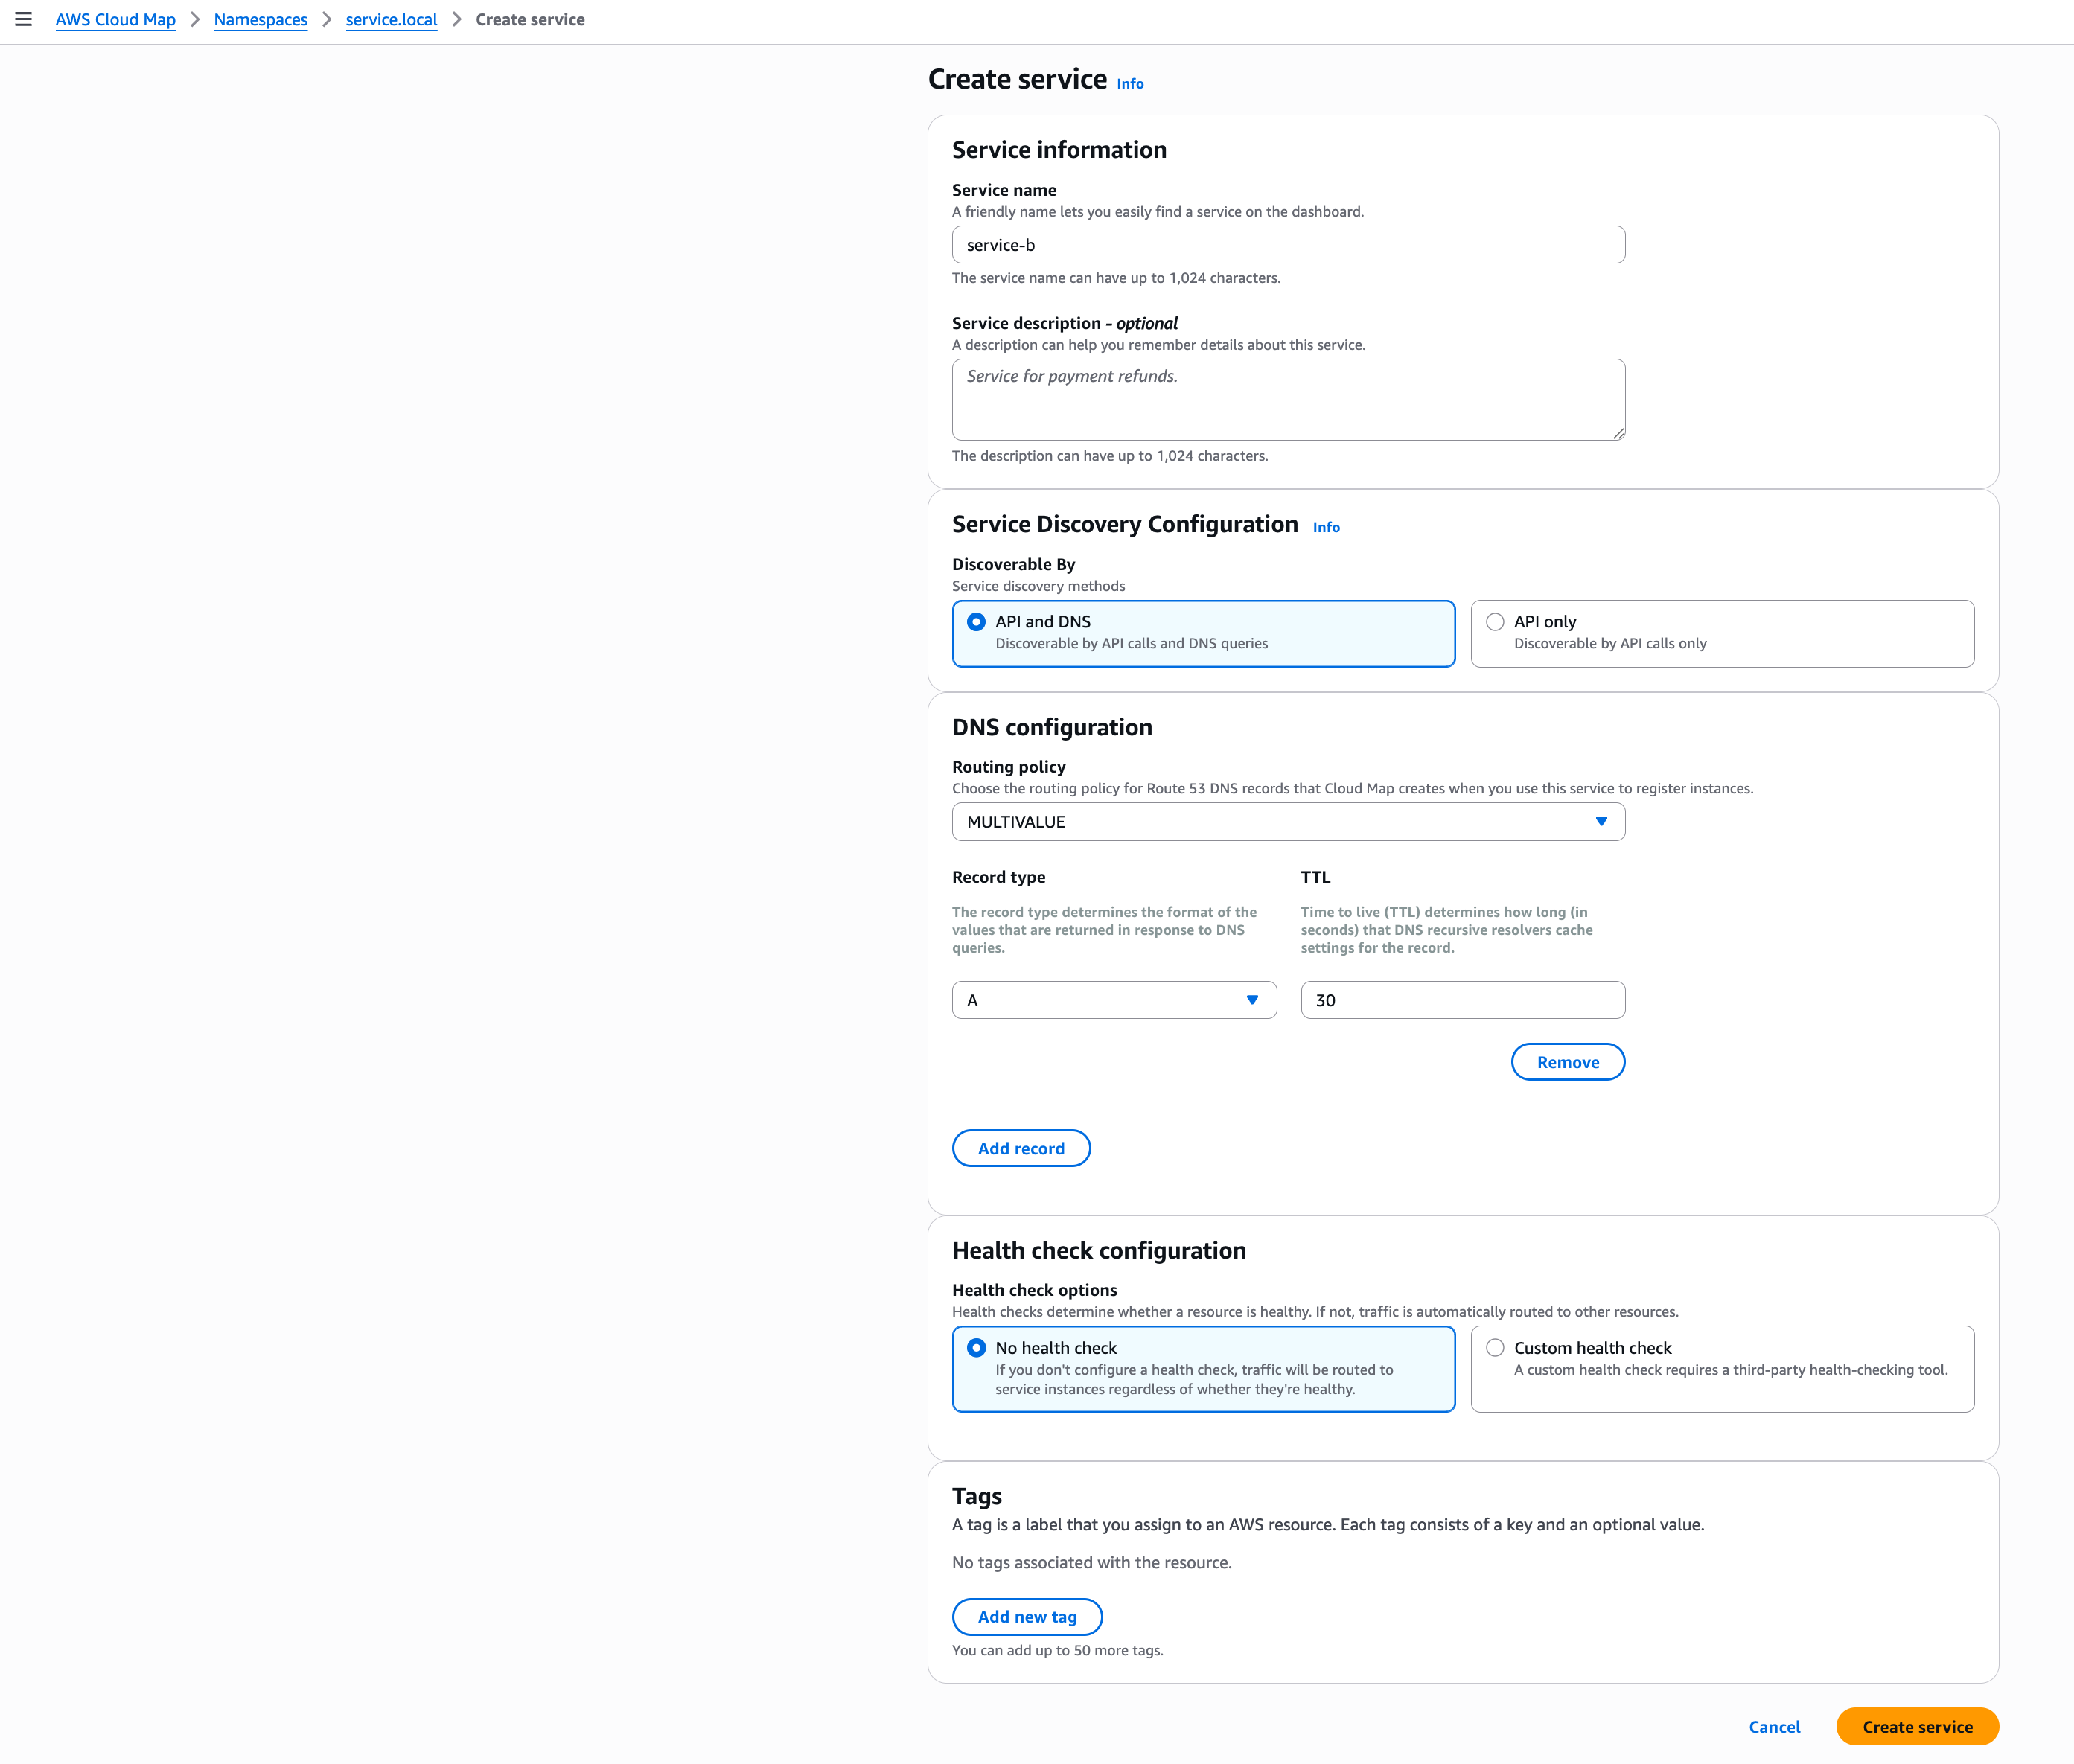Cancel service creation

1773,1727
